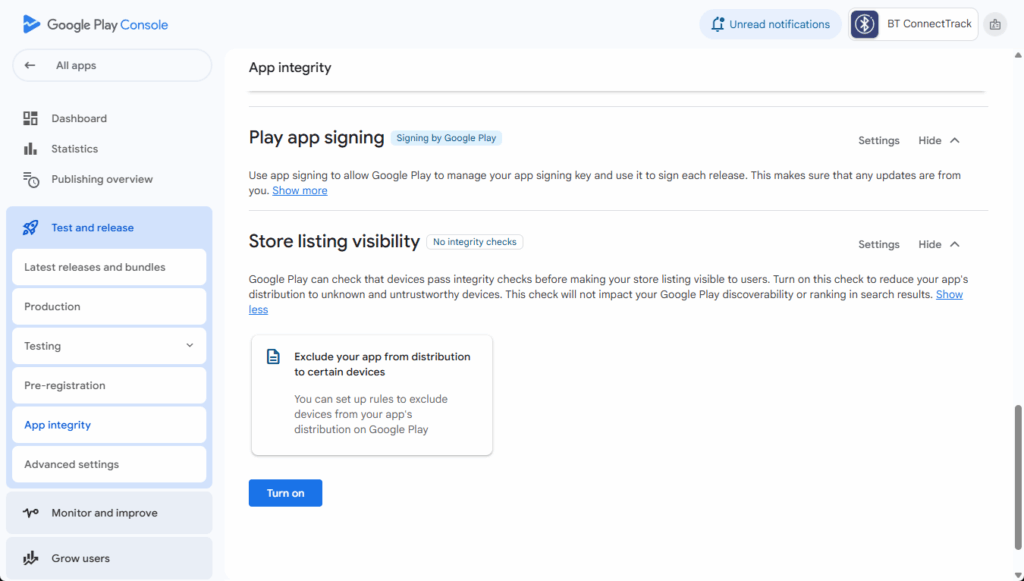Collapse Store listing visibility with Hide
Viewport: 1024px width, 581px height.
click(x=939, y=245)
